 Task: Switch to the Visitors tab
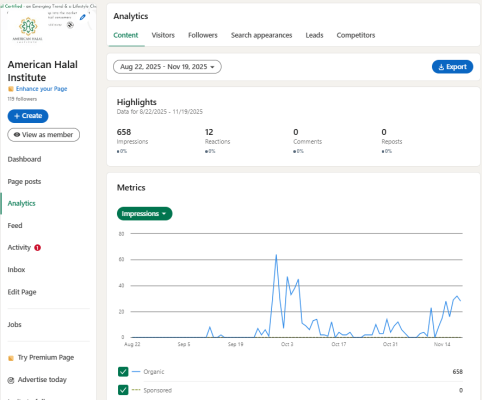163,35
